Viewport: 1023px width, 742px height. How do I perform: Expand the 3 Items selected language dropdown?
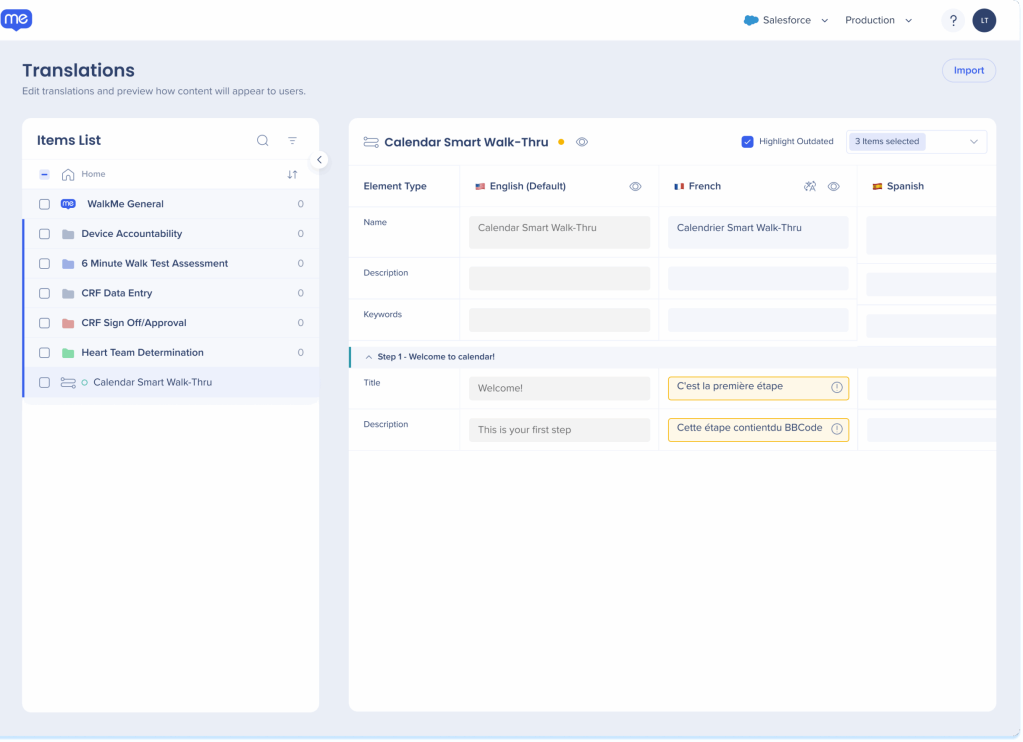point(916,142)
